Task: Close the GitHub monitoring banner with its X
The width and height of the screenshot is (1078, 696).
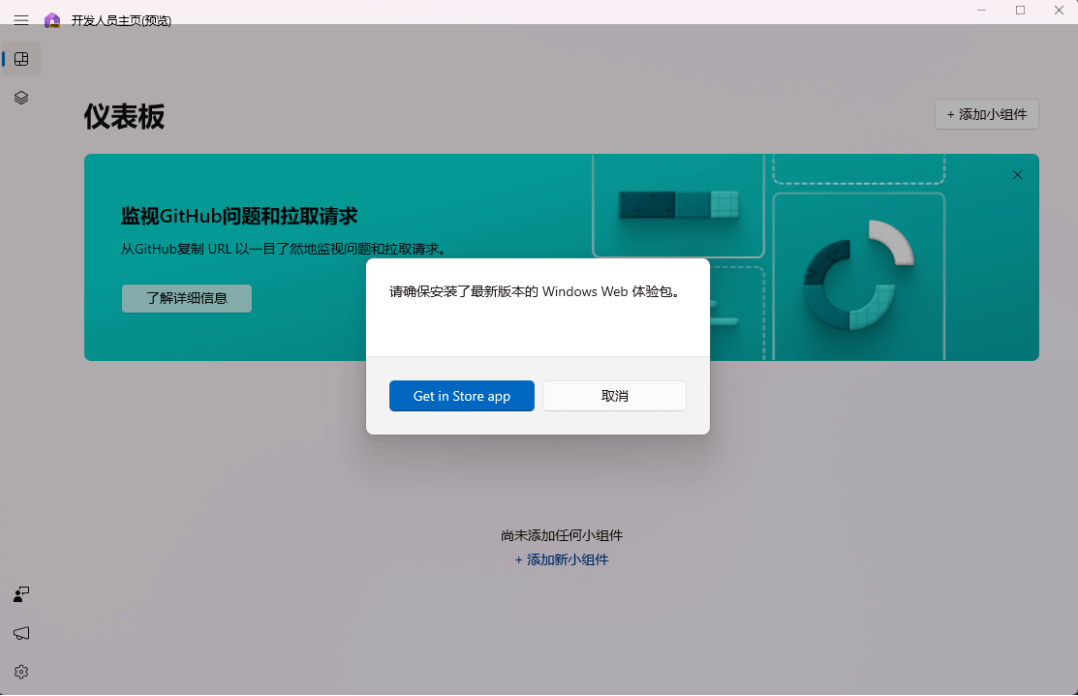Action: (1017, 174)
